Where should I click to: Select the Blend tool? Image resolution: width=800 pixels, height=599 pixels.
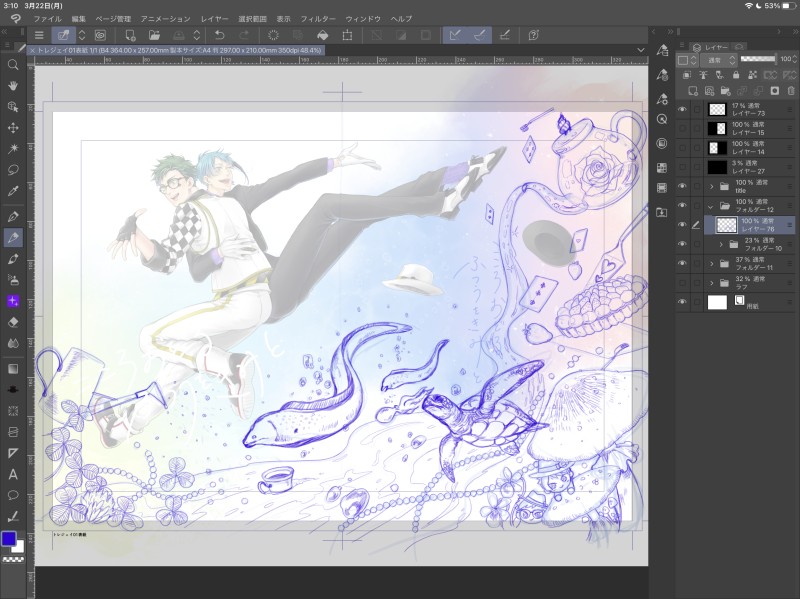point(13,343)
